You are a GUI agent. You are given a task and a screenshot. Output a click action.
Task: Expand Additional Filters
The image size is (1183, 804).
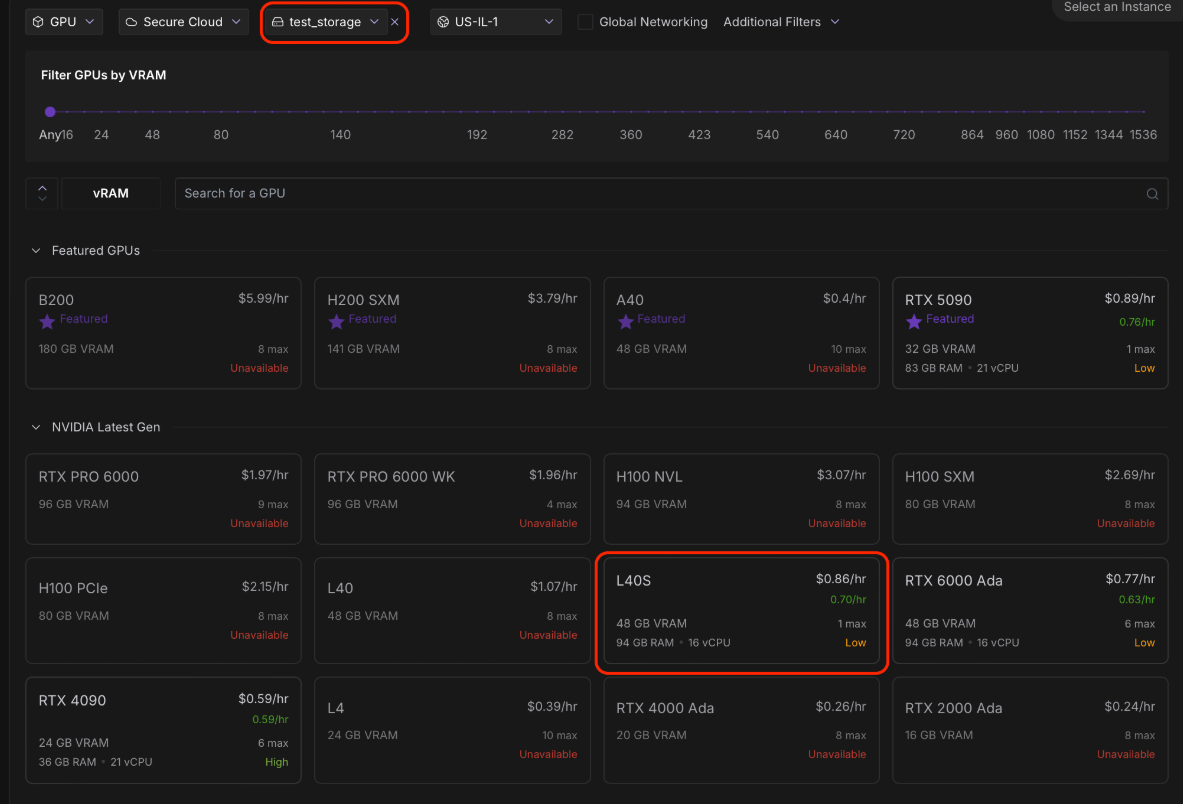pyautogui.click(x=781, y=22)
